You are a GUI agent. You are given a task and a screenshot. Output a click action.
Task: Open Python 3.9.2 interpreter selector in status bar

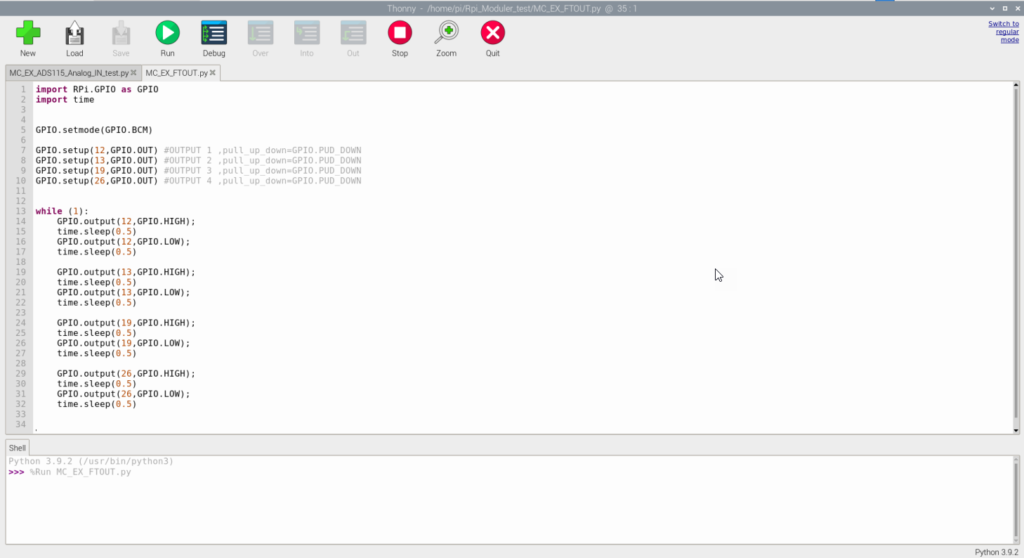coord(996,552)
